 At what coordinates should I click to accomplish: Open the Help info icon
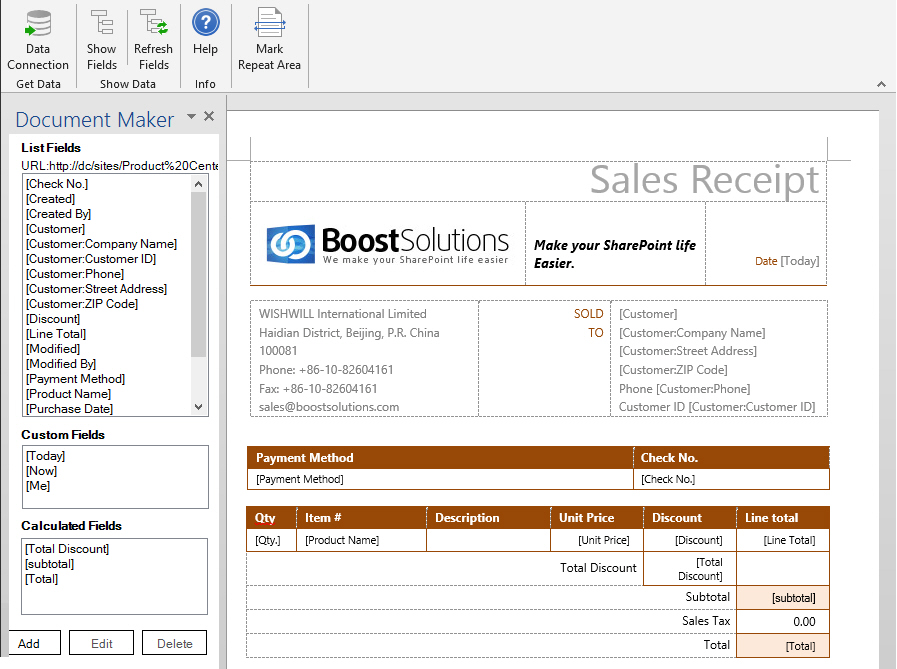[205, 33]
